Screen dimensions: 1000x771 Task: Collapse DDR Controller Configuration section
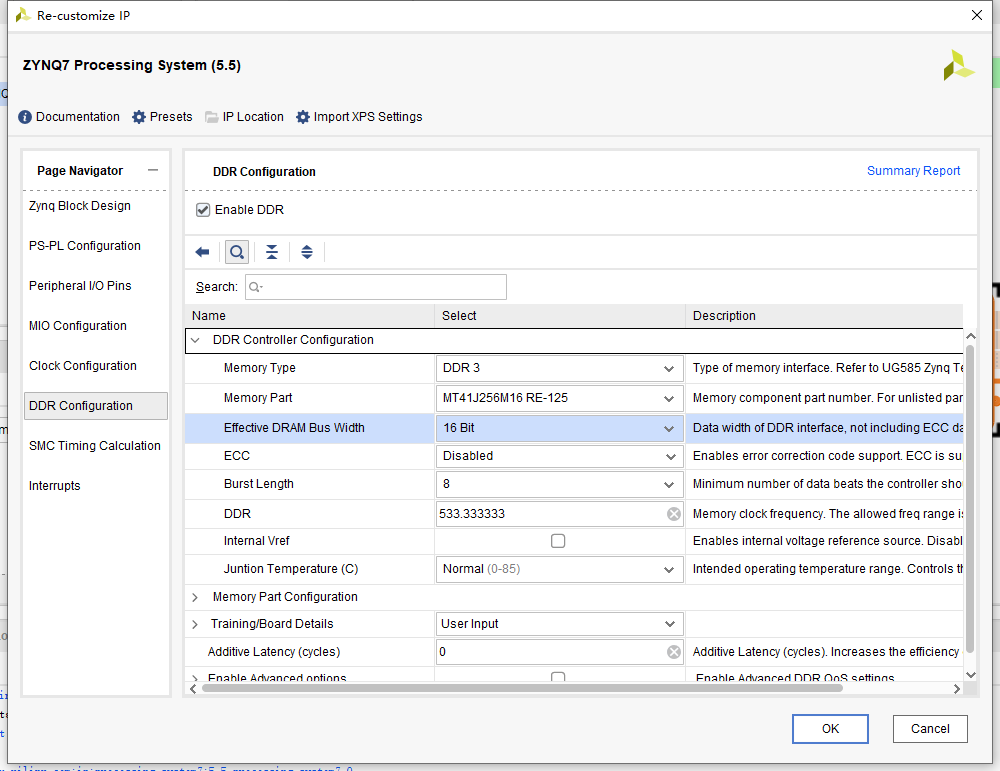pos(196,340)
